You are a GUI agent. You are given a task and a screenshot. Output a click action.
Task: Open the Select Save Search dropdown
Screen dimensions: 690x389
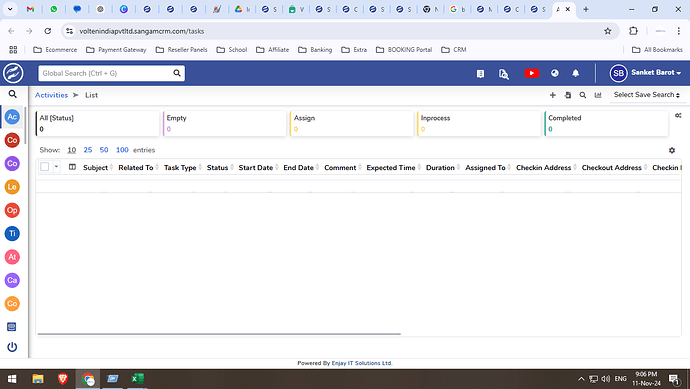click(x=647, y=95)
